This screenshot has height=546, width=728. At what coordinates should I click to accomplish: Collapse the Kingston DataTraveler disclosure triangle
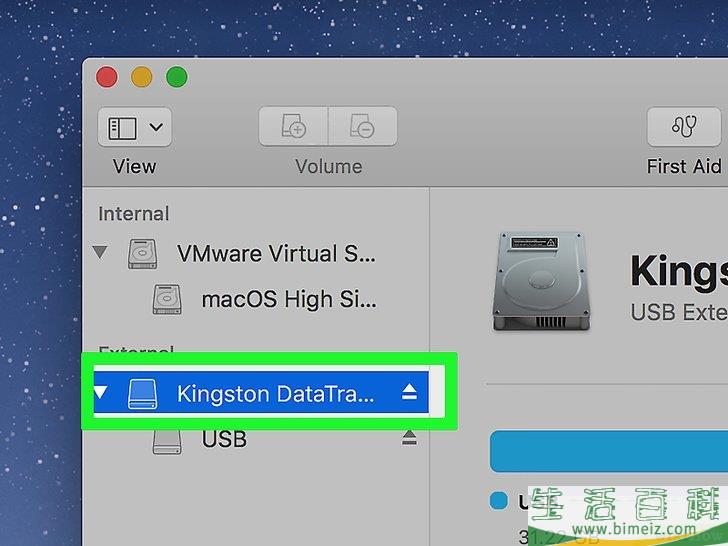[x=100, y=393]
